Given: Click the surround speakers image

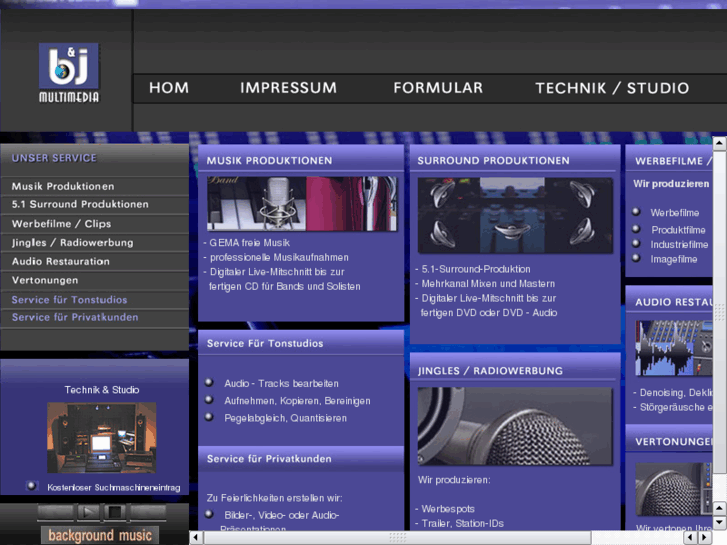Looking at the screenshot, I should pos(514,214).
